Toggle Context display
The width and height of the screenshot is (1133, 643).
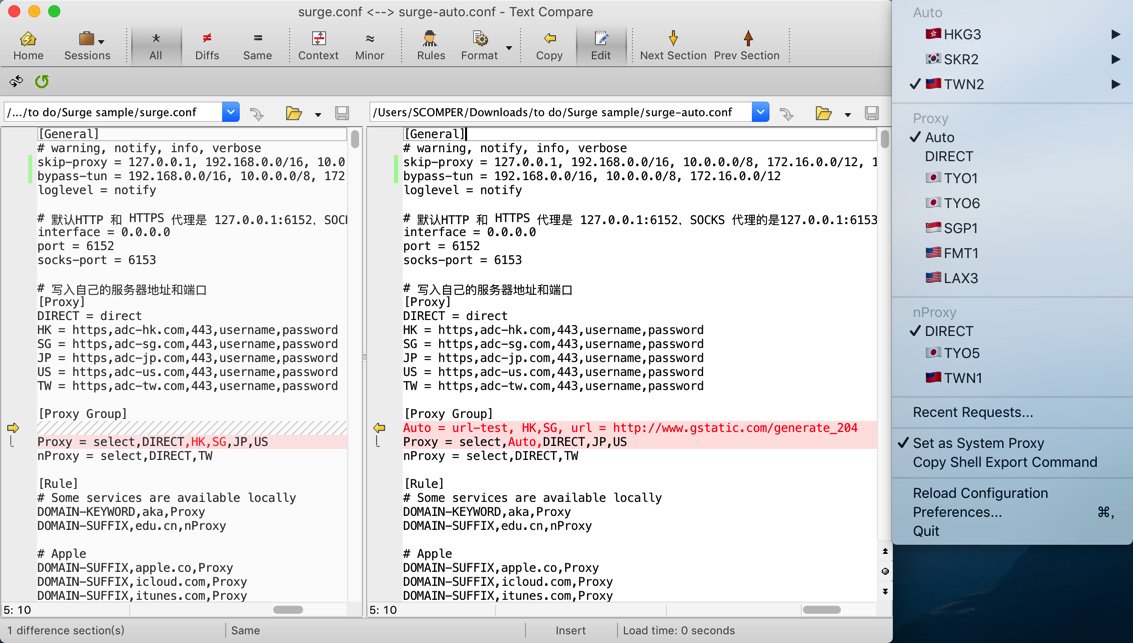(318, 46)
